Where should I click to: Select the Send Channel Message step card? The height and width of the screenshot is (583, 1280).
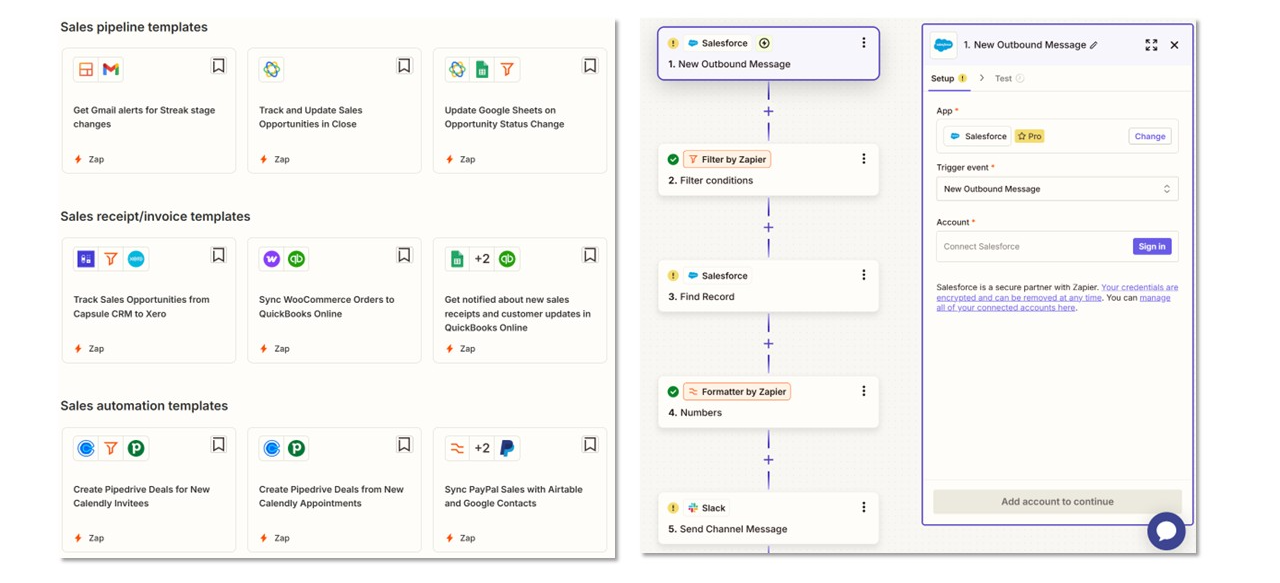coord(768,518)
